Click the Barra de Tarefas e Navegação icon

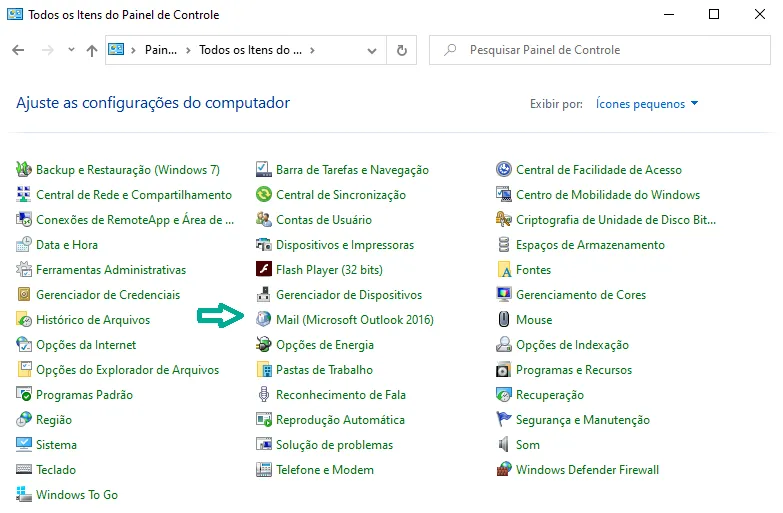click(x=264, y=169)
